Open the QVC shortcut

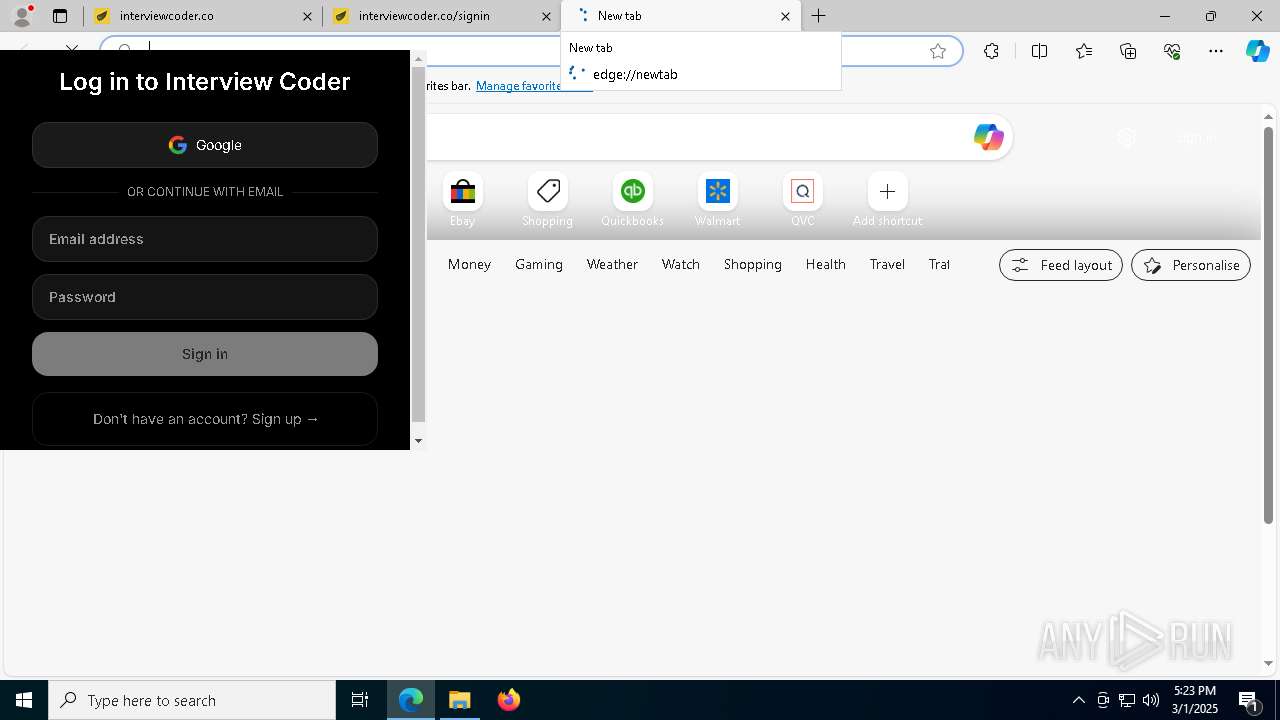pos(802,200)
